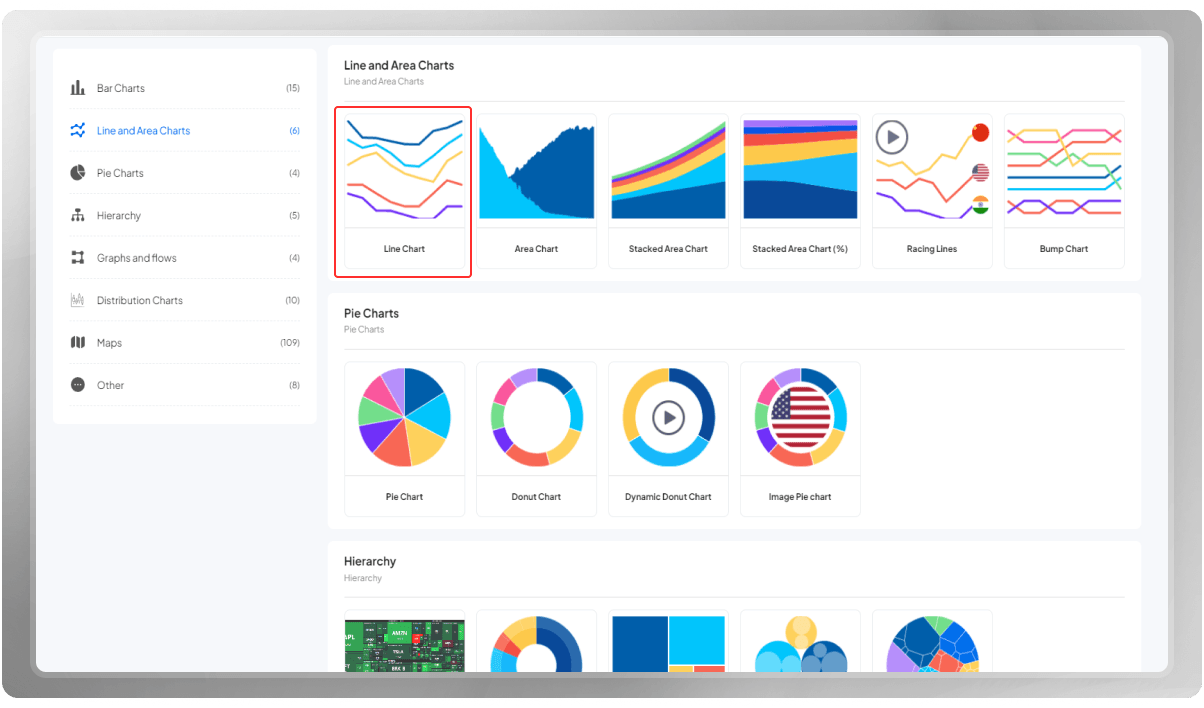Click the Maps folded-map icon
Screen dimensions: 1204x708
coord(78,343)
